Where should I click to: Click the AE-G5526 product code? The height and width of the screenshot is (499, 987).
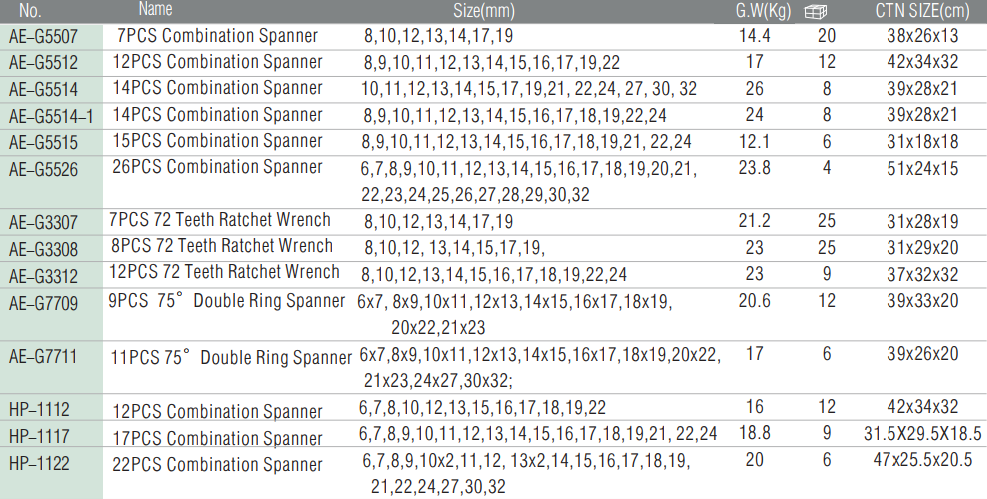point(43,169)
